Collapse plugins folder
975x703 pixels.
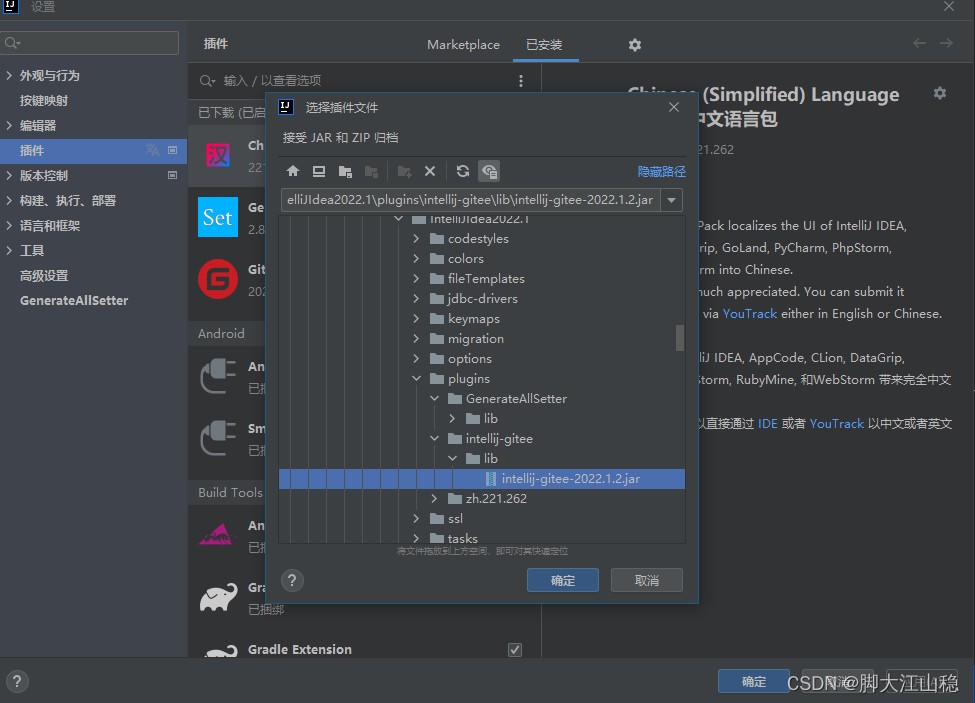416,379
